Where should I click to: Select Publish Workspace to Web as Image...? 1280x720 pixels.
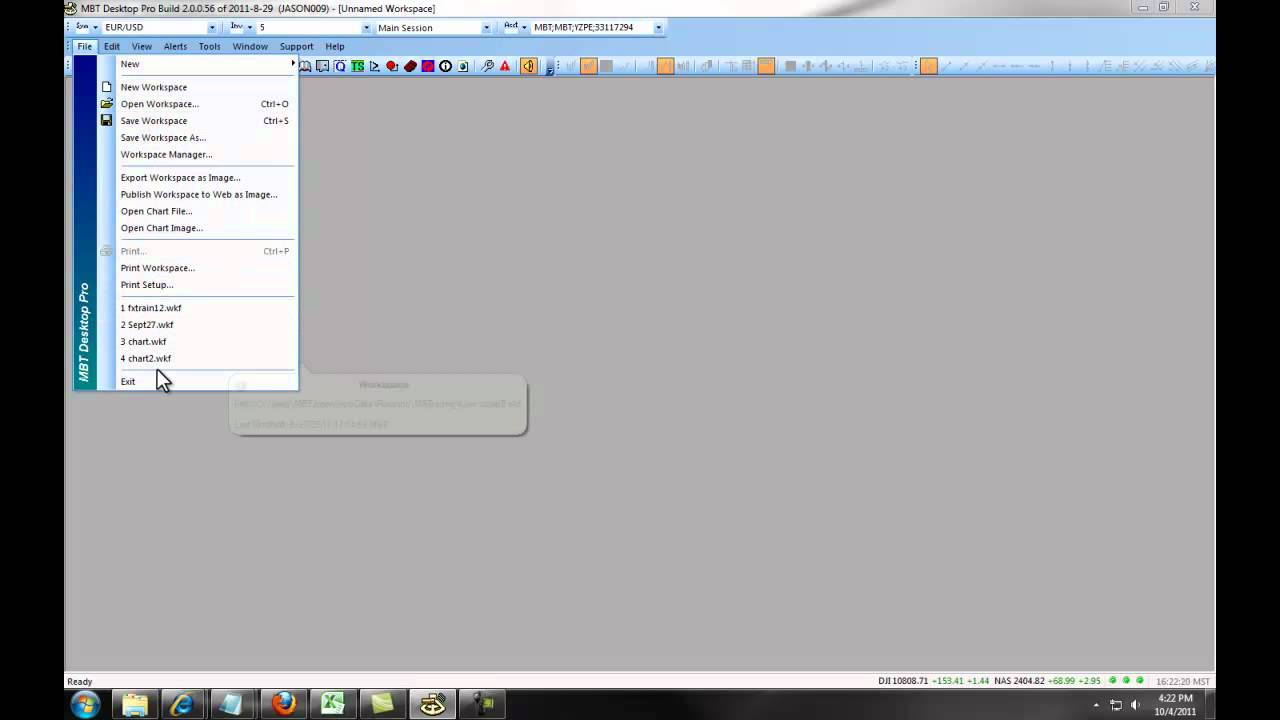tap(199, 195)
